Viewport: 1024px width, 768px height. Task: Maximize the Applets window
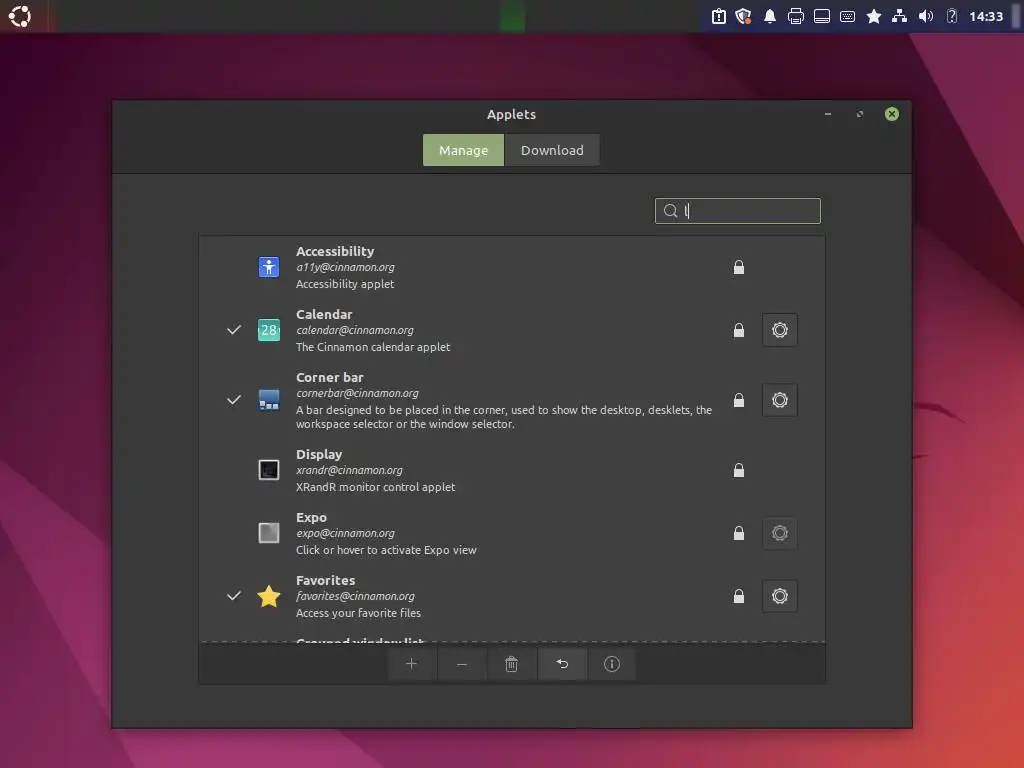pos(859,114)
